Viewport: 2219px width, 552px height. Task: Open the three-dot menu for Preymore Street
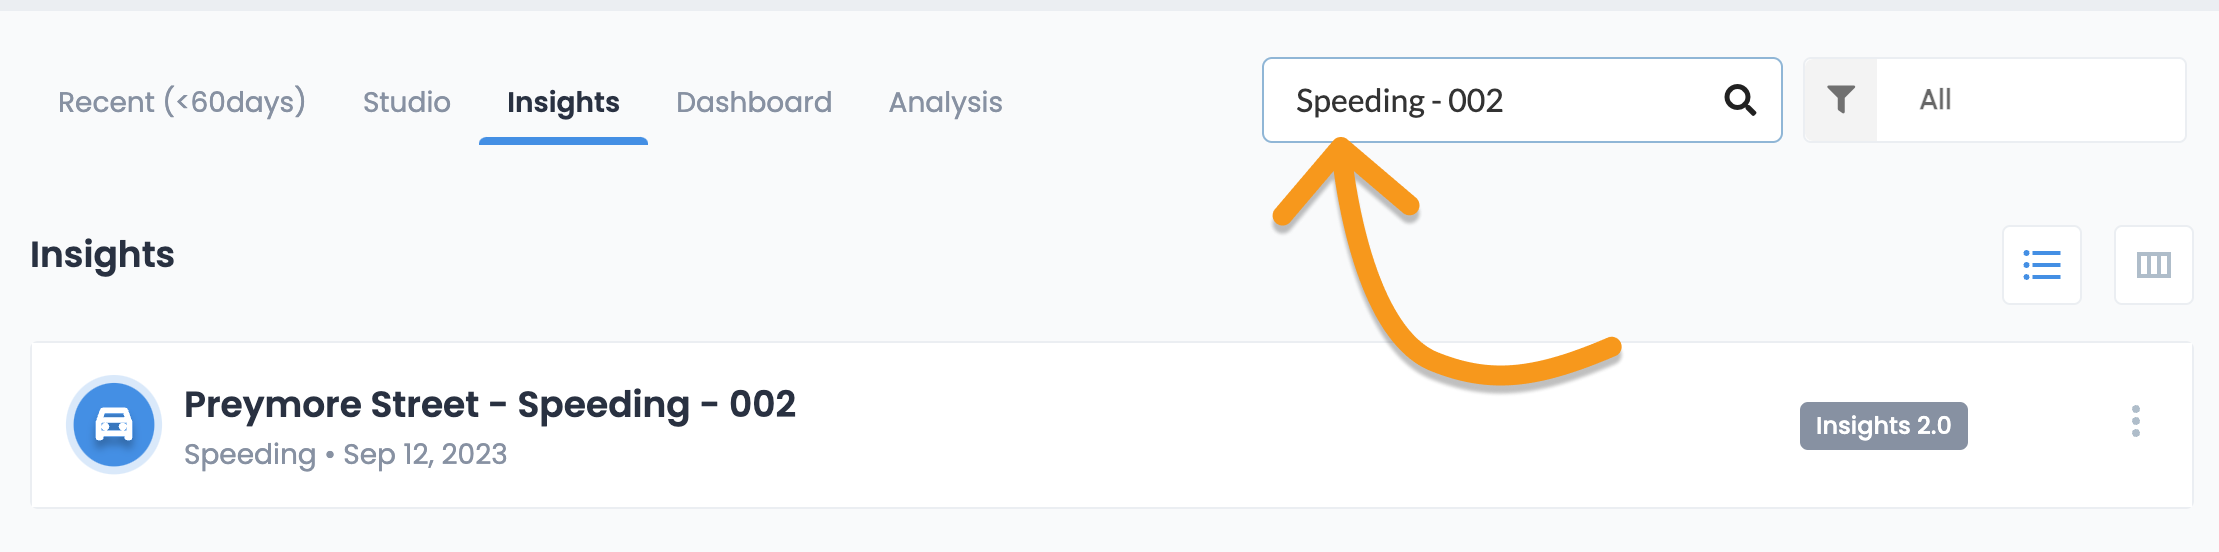click(2136, 421)
